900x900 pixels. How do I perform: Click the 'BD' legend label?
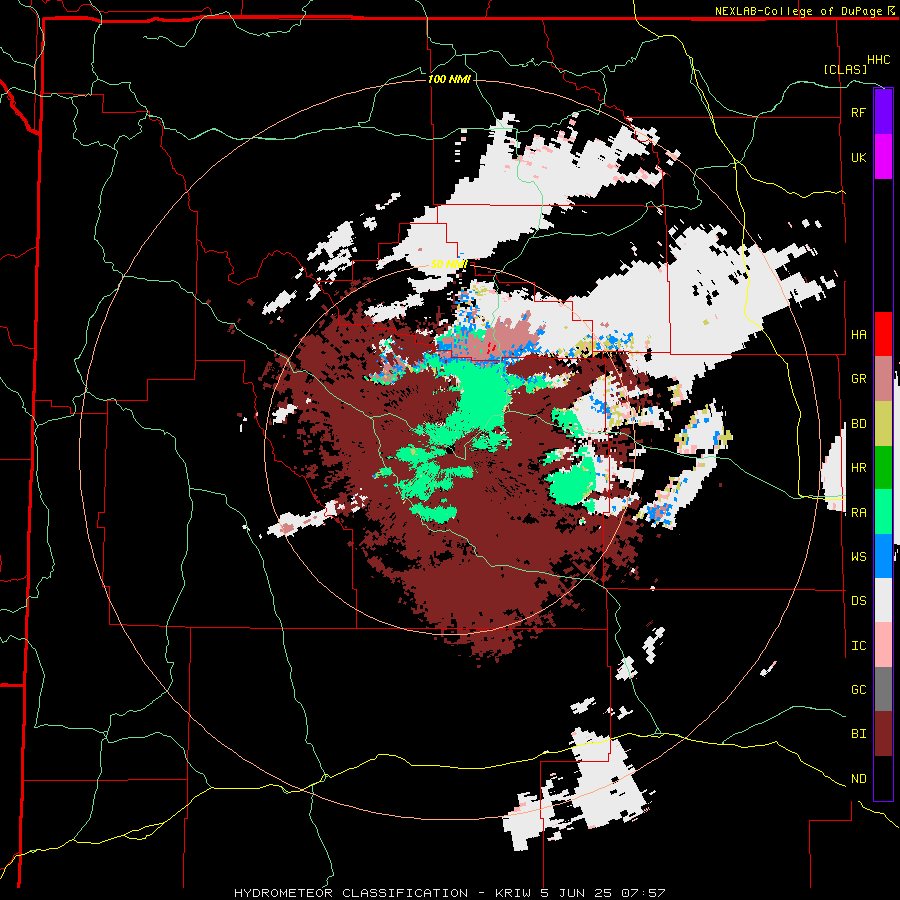[x=858, y=424]
